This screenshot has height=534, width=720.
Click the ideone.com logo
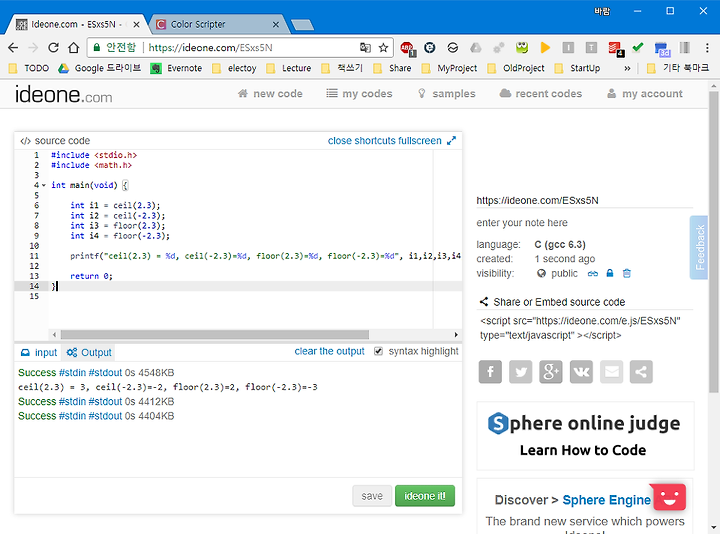63,94
